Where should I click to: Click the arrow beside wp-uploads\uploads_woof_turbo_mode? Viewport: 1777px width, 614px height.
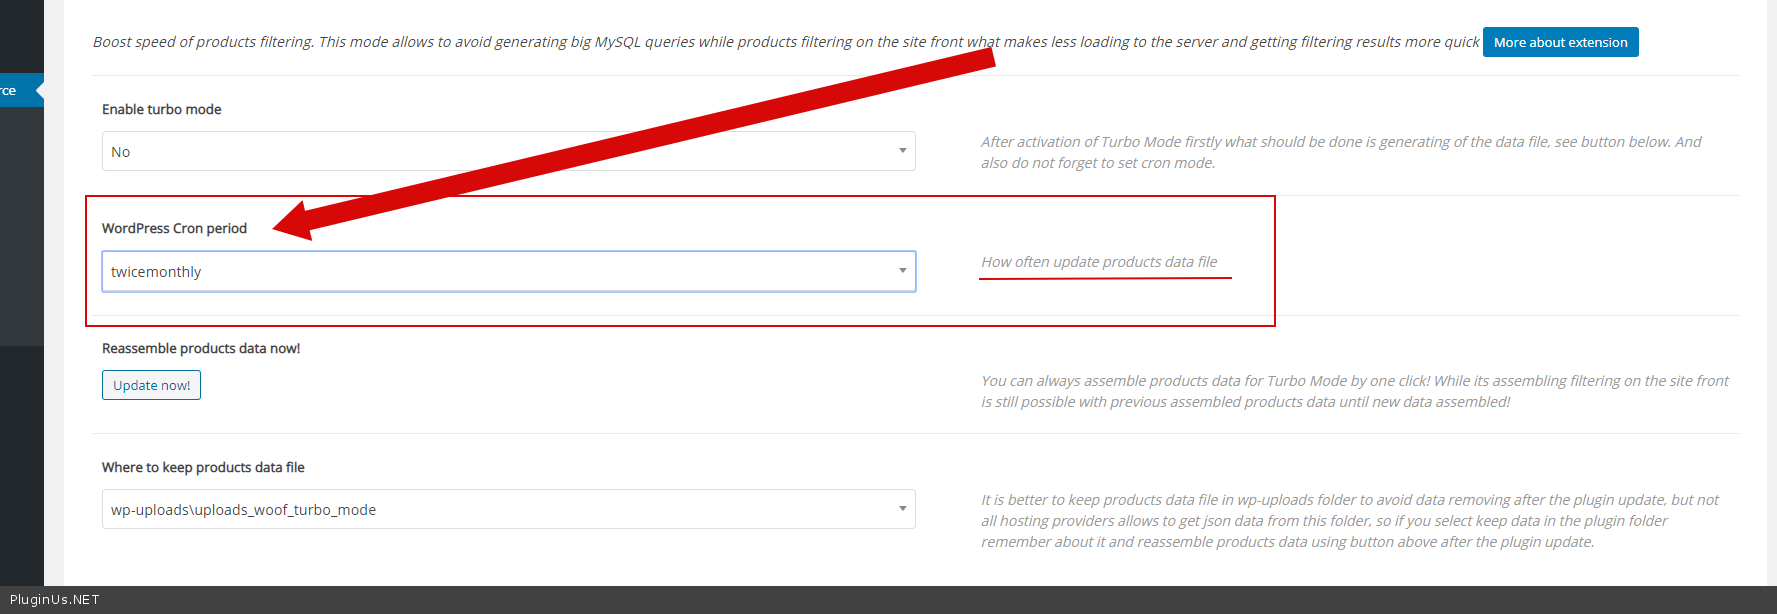[902, 509]
